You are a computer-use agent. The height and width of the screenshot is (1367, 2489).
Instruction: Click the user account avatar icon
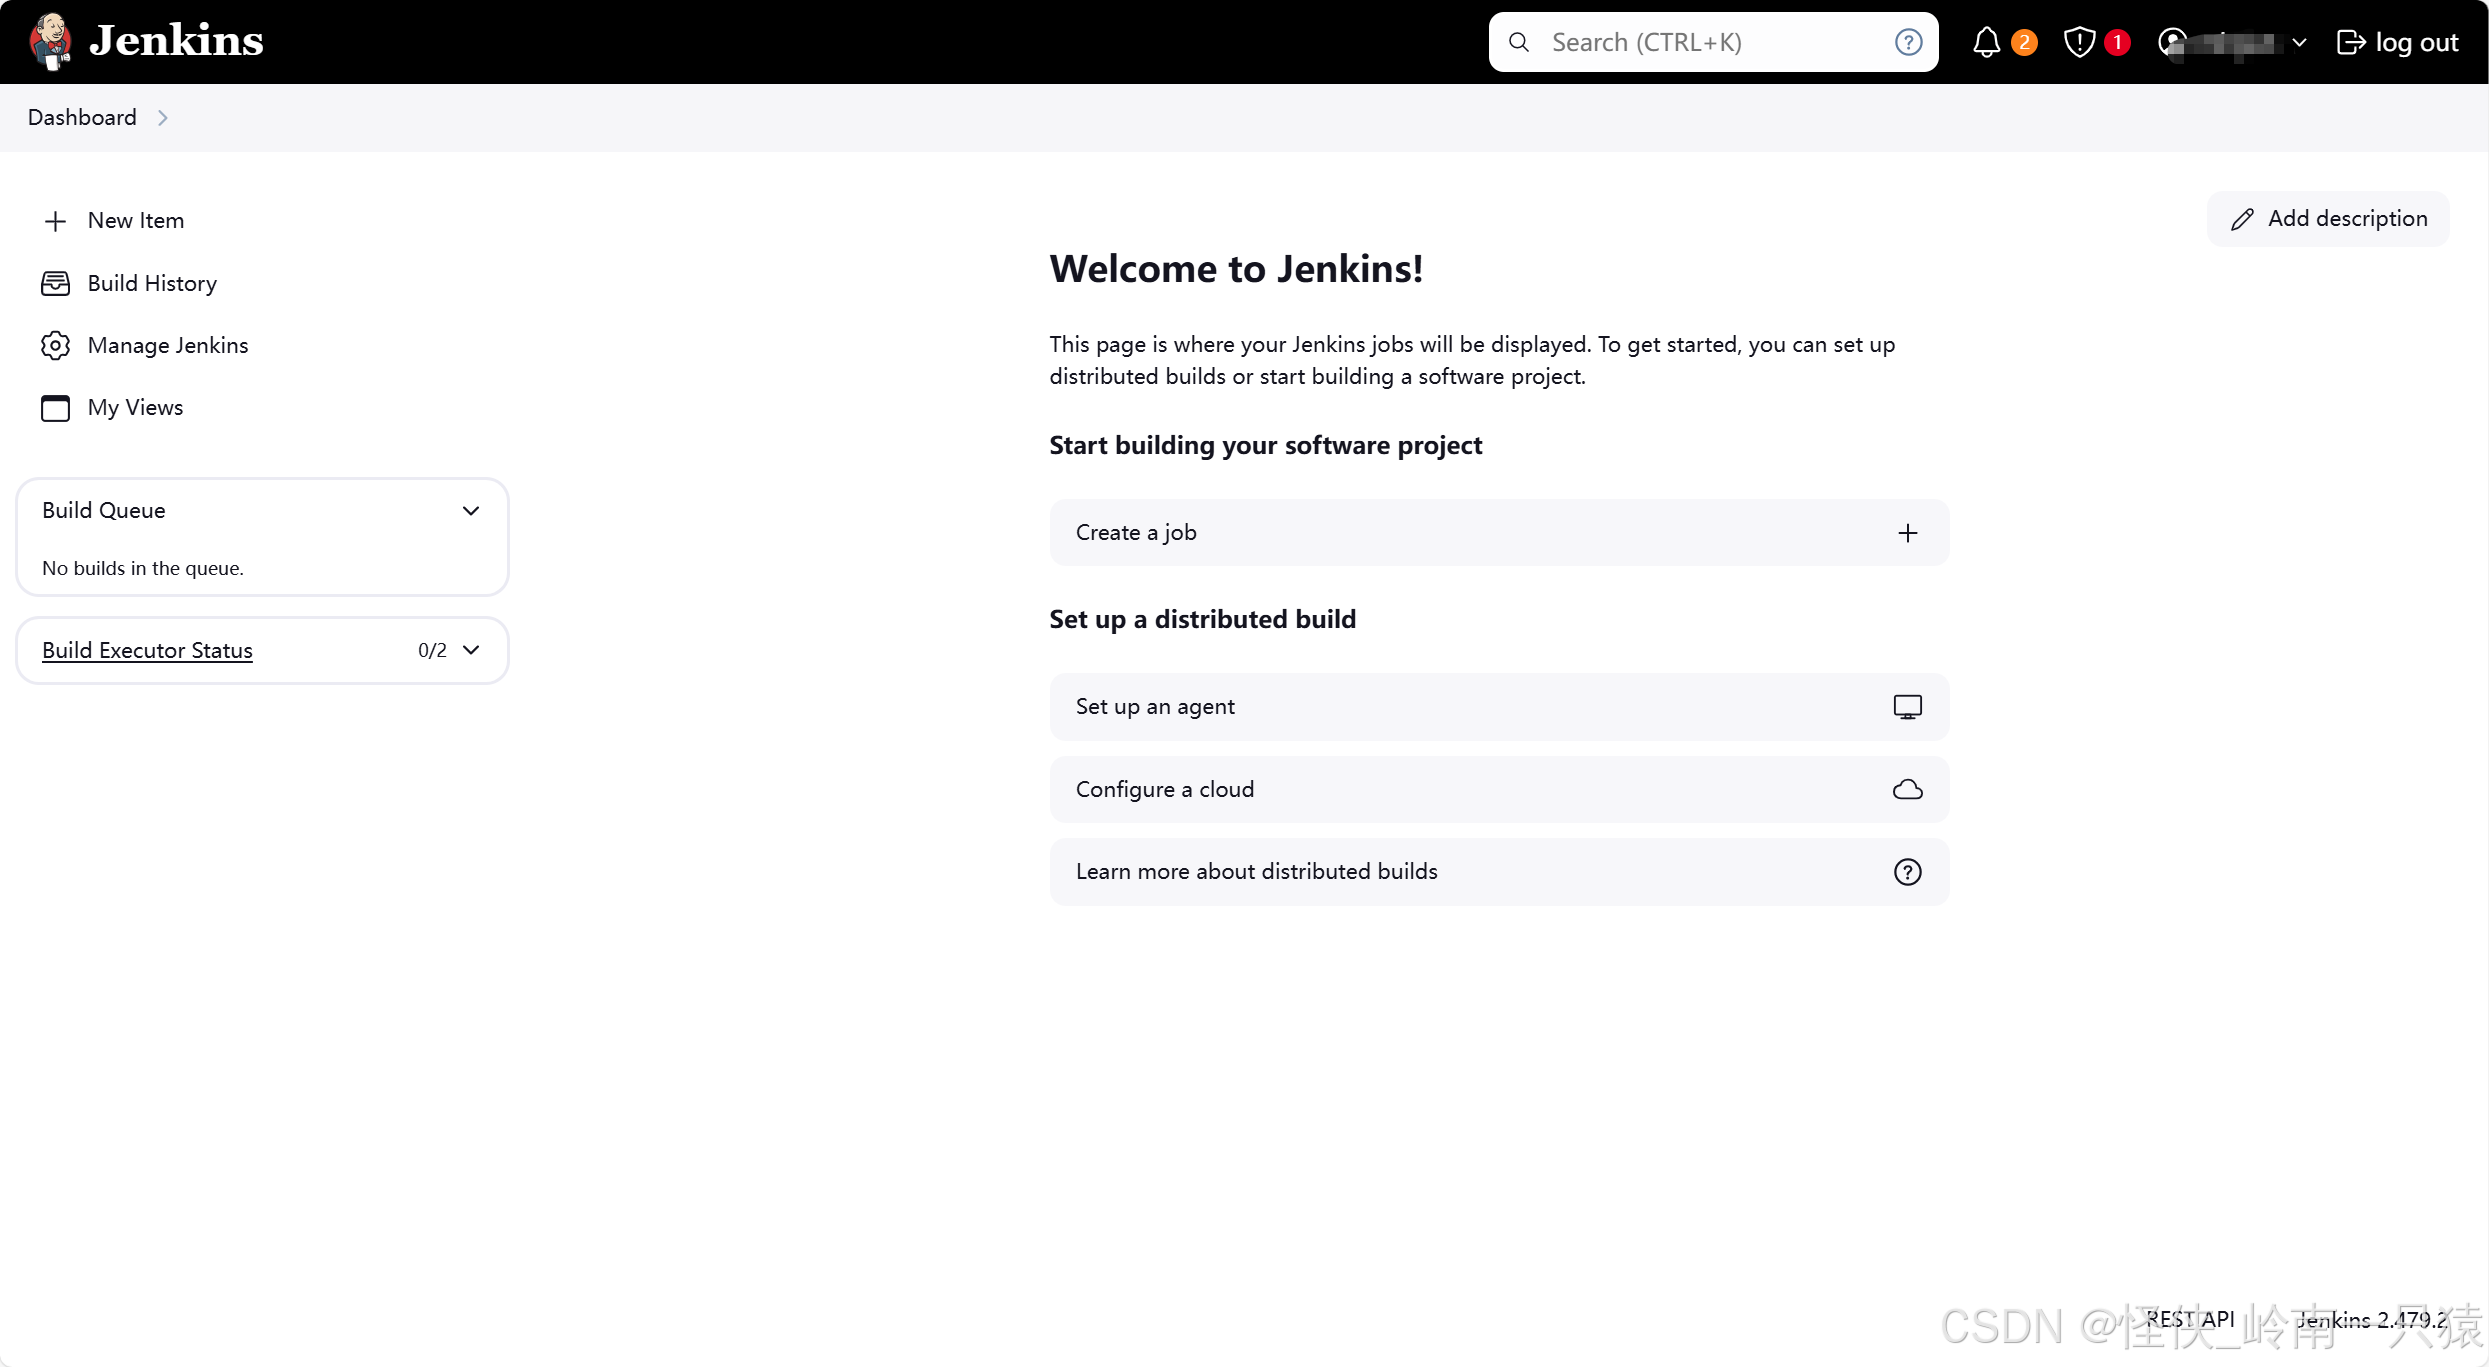point(2172,42)
